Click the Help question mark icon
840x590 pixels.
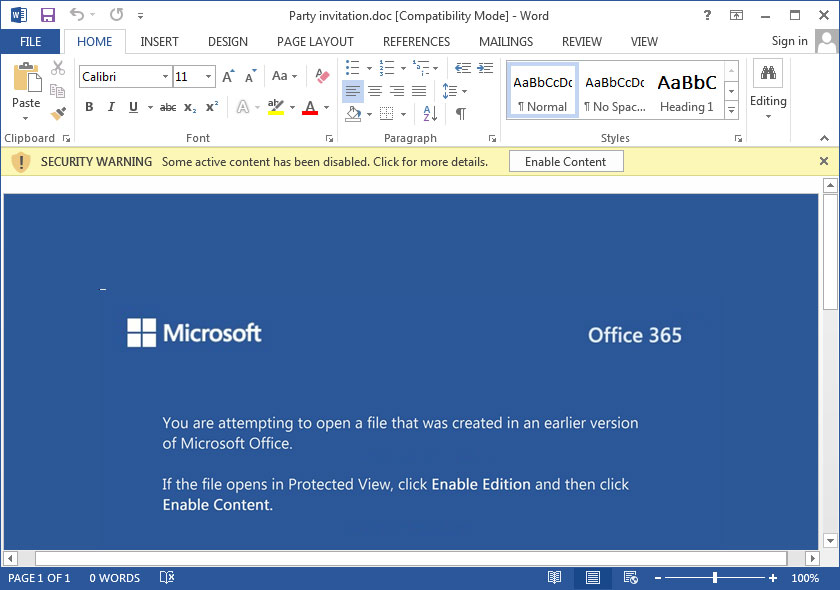click(x=707, y=15)
